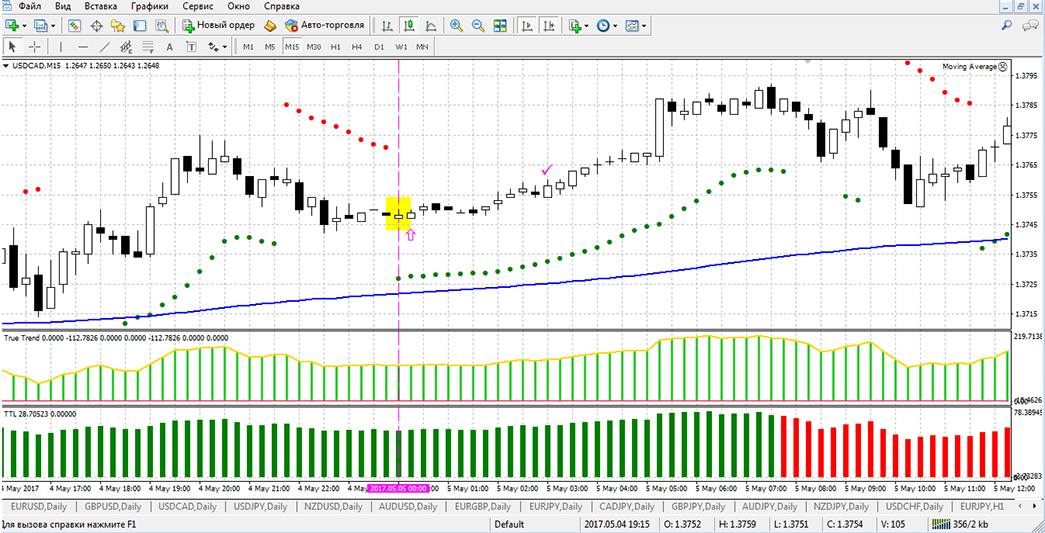
Task: Click the Новый ордер button
Action: pos(219,26)
